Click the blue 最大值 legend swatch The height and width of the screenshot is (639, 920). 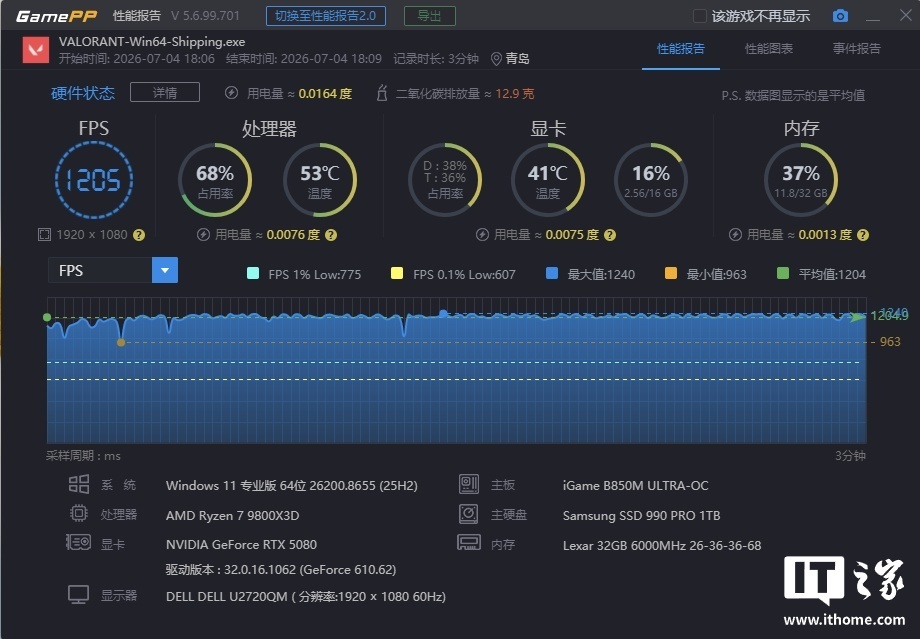[552, 273]
